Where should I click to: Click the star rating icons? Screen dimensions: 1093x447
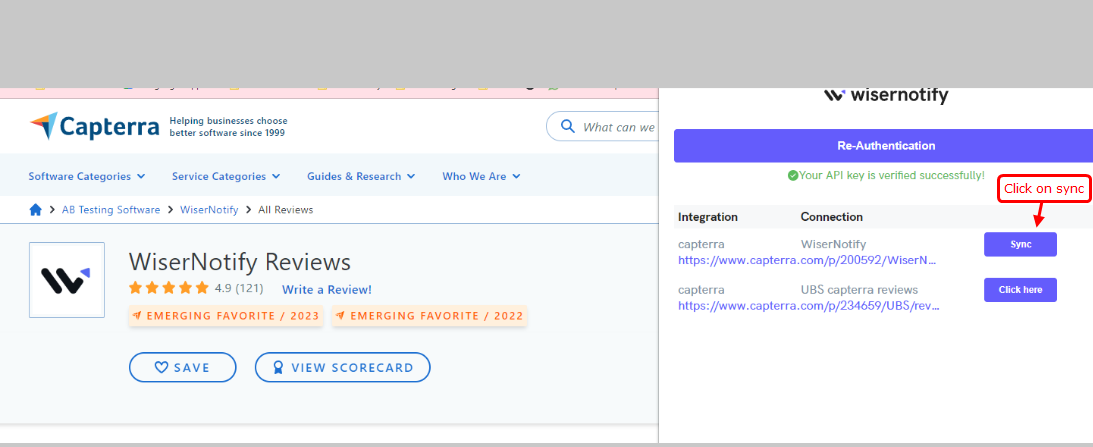168,288
